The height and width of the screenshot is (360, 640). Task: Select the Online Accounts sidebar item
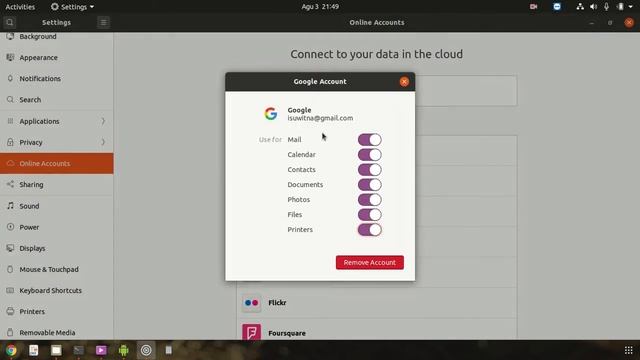(x=57, y=163)
